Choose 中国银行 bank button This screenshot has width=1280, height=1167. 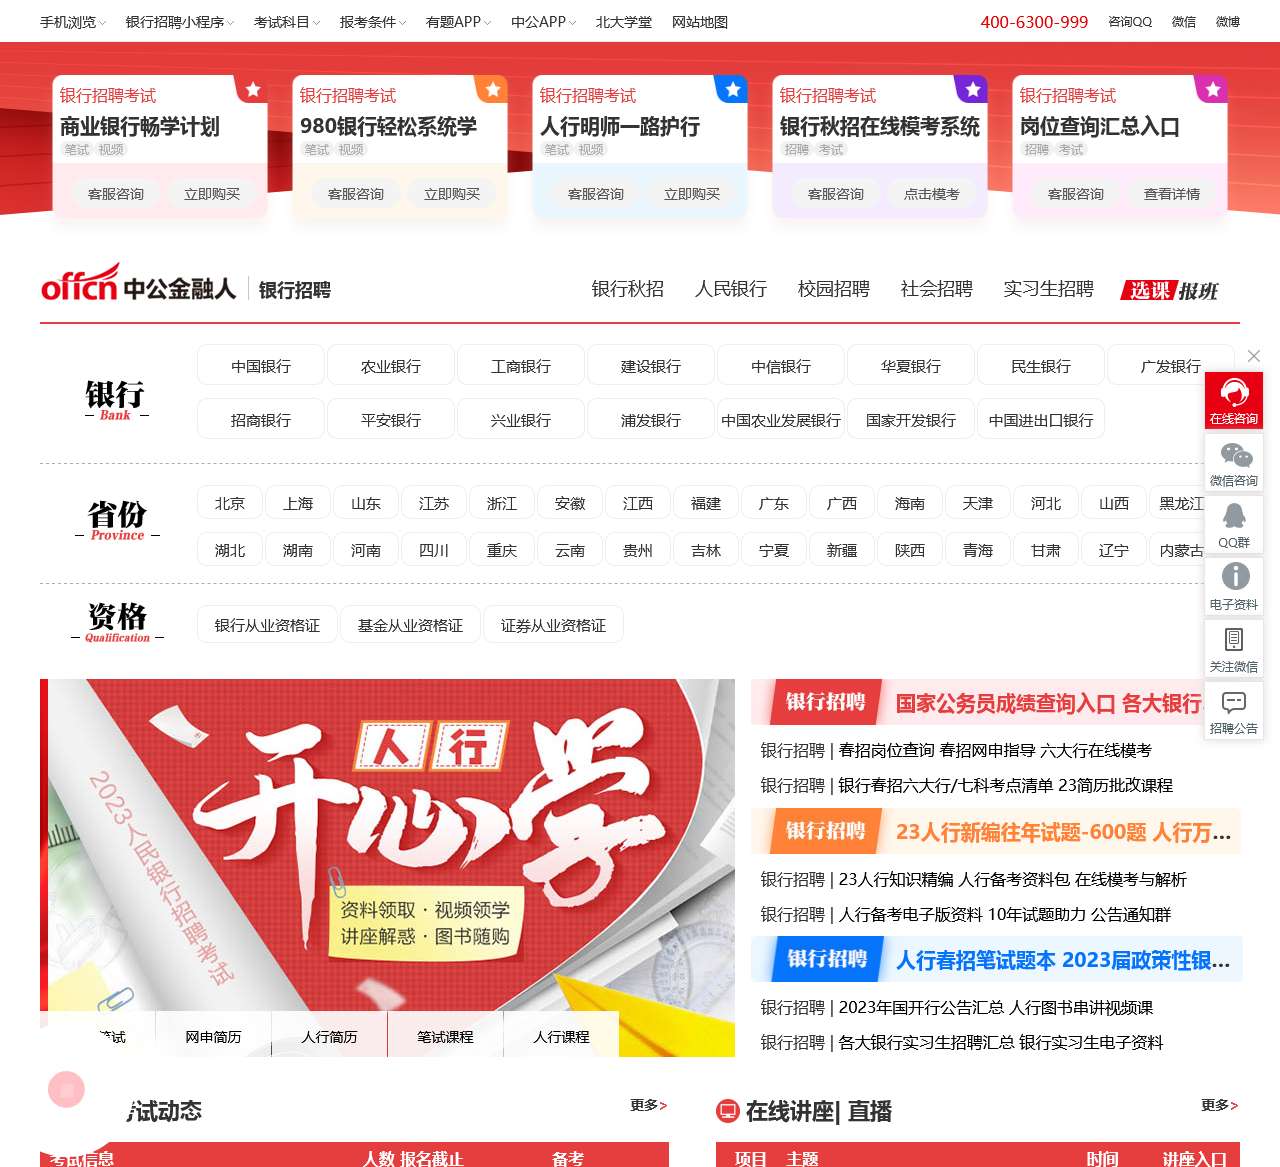[261, 366]
